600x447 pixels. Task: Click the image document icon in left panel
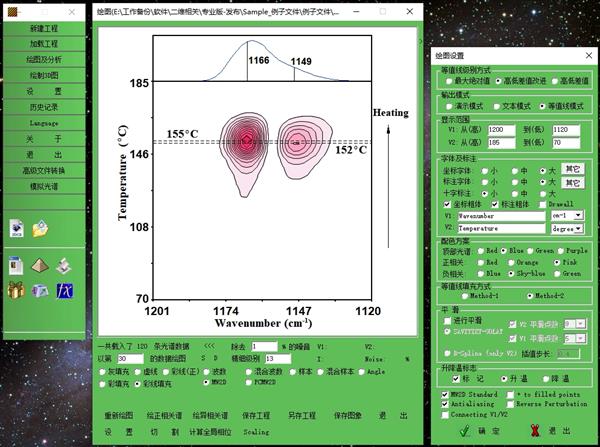tap(16, 230)
